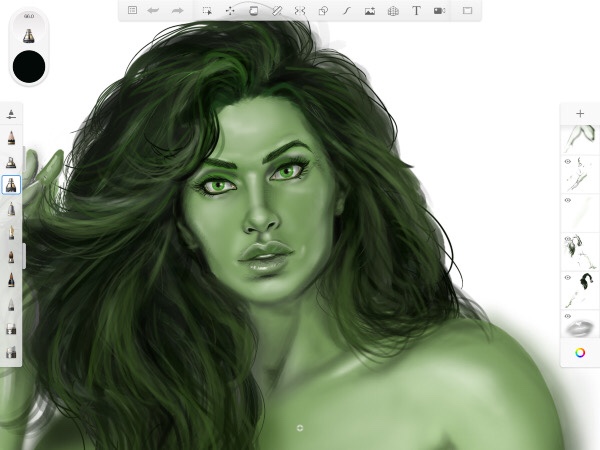
Task: Redo the undone stroke
Action: (x=178, y=11)
